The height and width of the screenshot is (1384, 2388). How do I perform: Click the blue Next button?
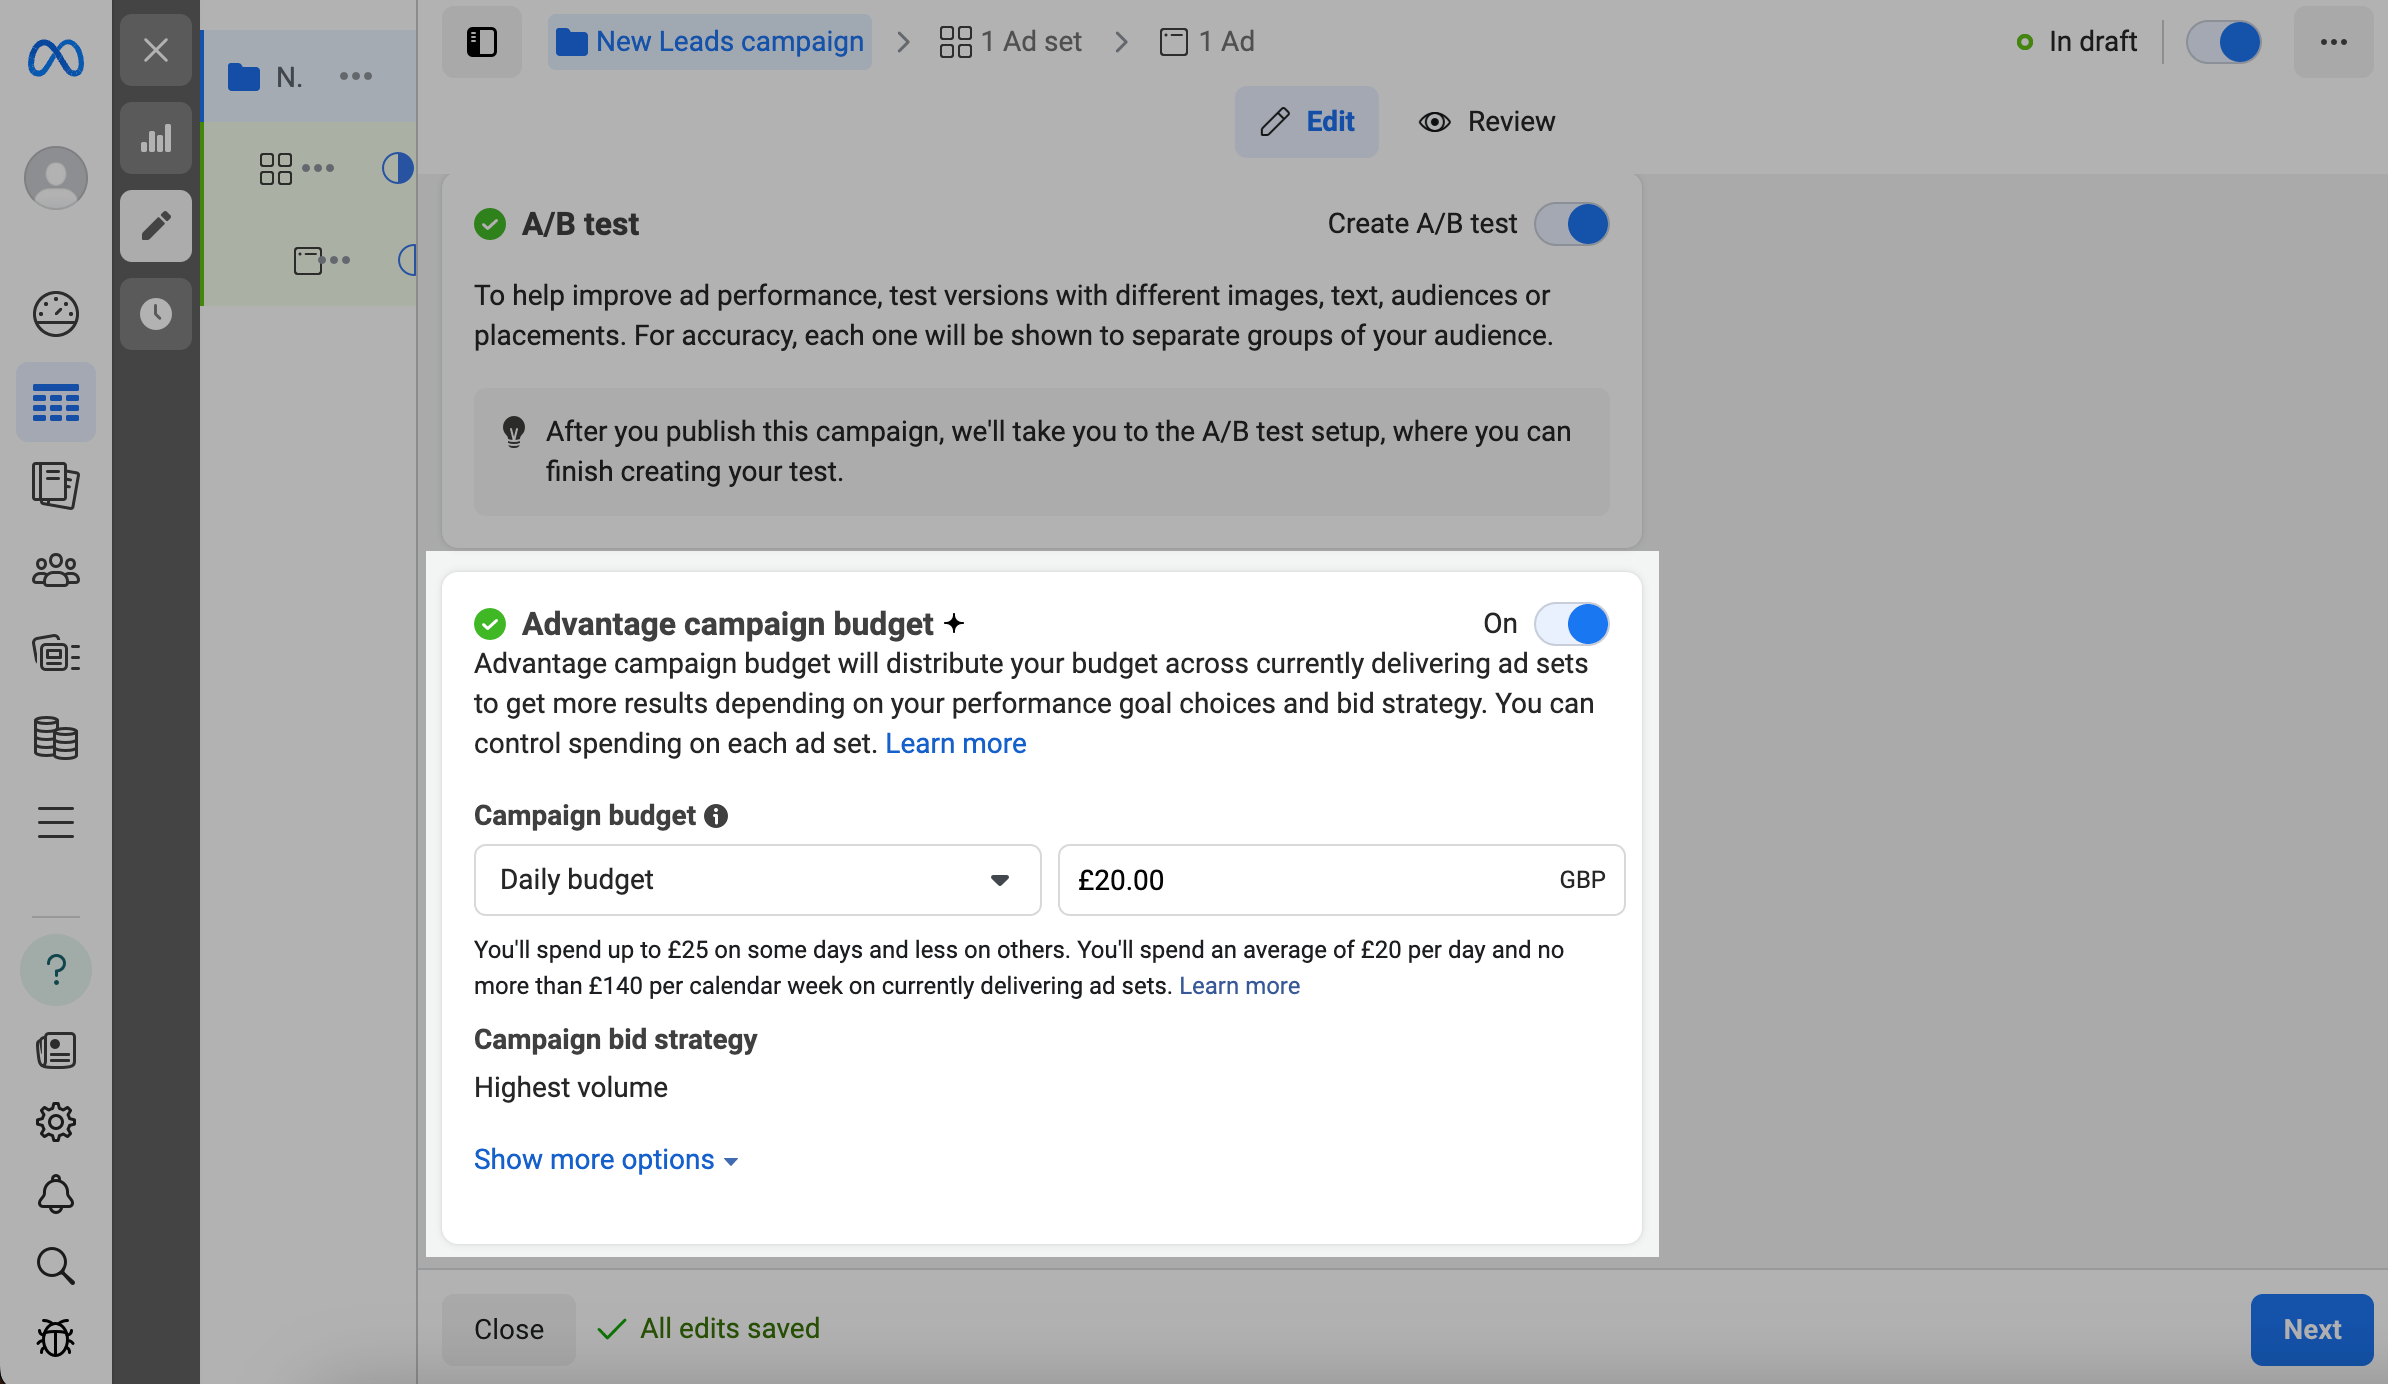2311,1329
